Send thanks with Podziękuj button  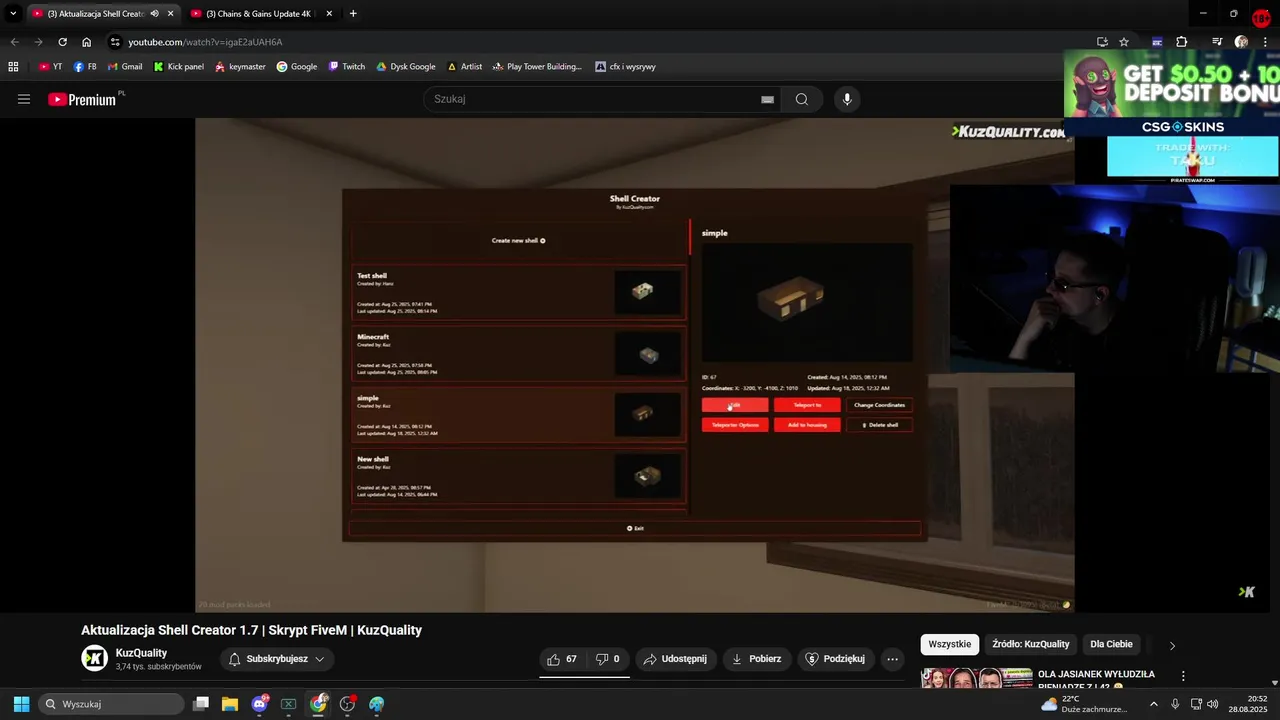(836, 659)
